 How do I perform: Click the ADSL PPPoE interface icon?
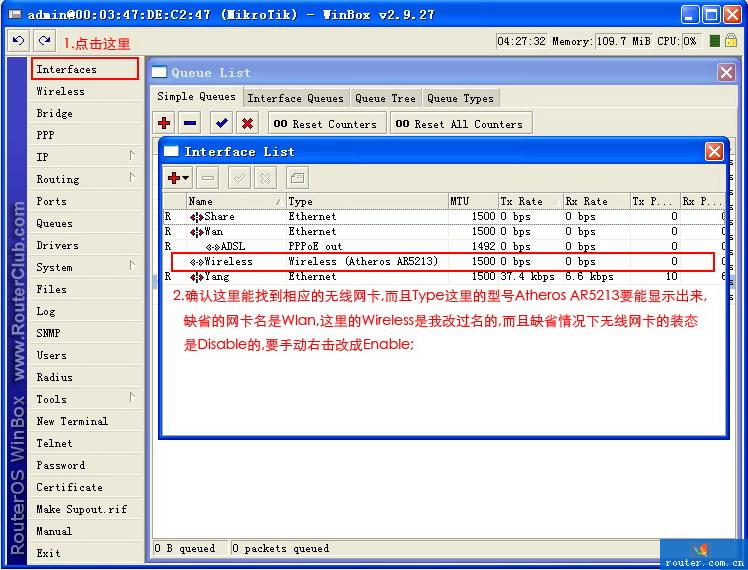[213, 247]
